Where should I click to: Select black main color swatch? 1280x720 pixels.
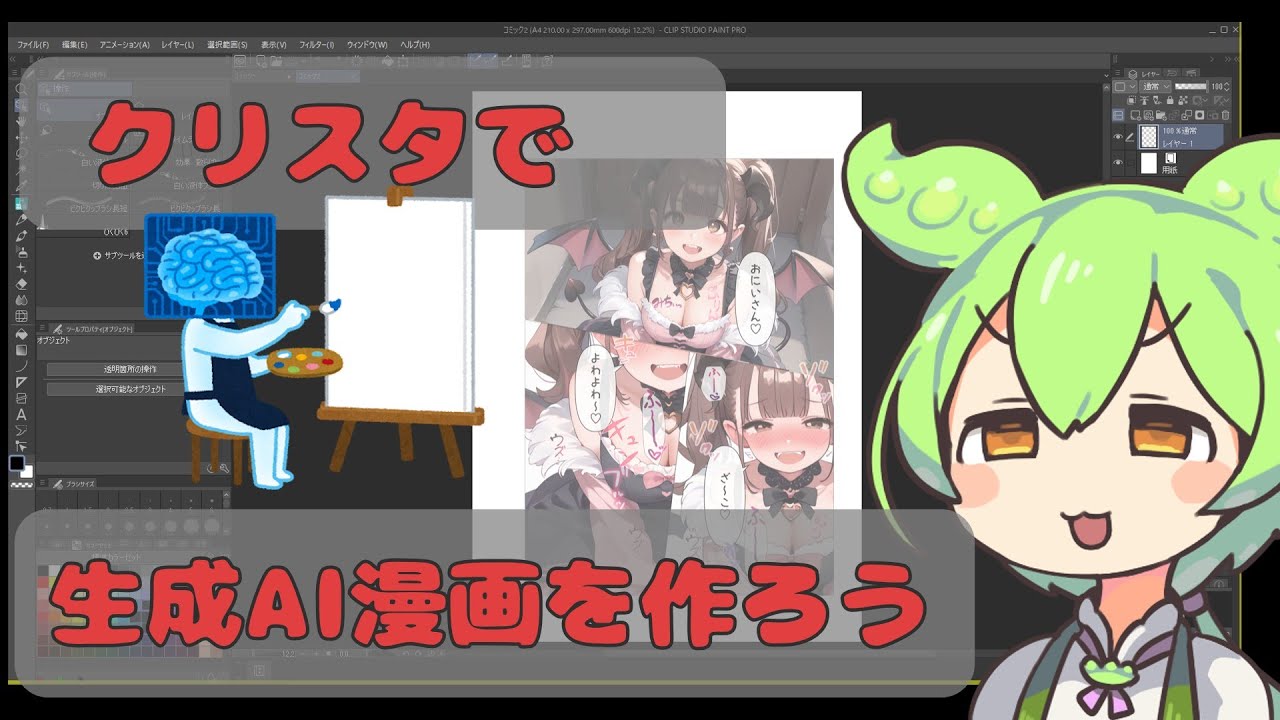point(16,463)
